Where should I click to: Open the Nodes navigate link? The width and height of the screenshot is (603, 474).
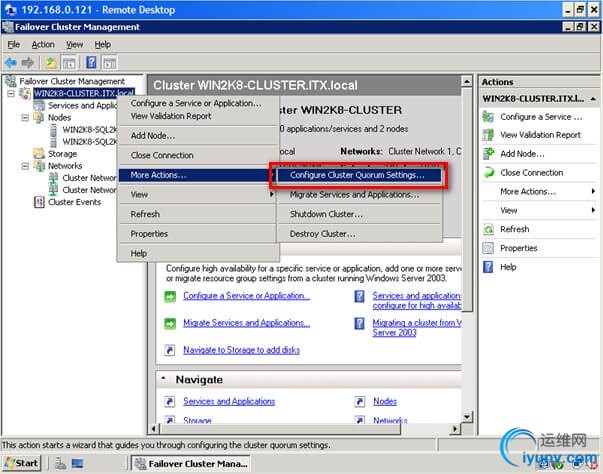click(x=385, y=401)
